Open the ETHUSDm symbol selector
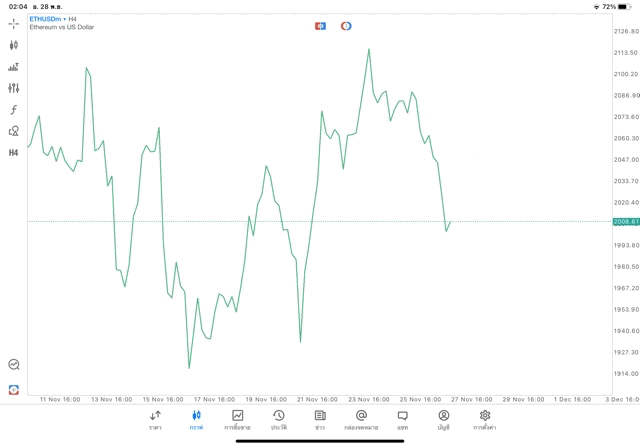 44,18
